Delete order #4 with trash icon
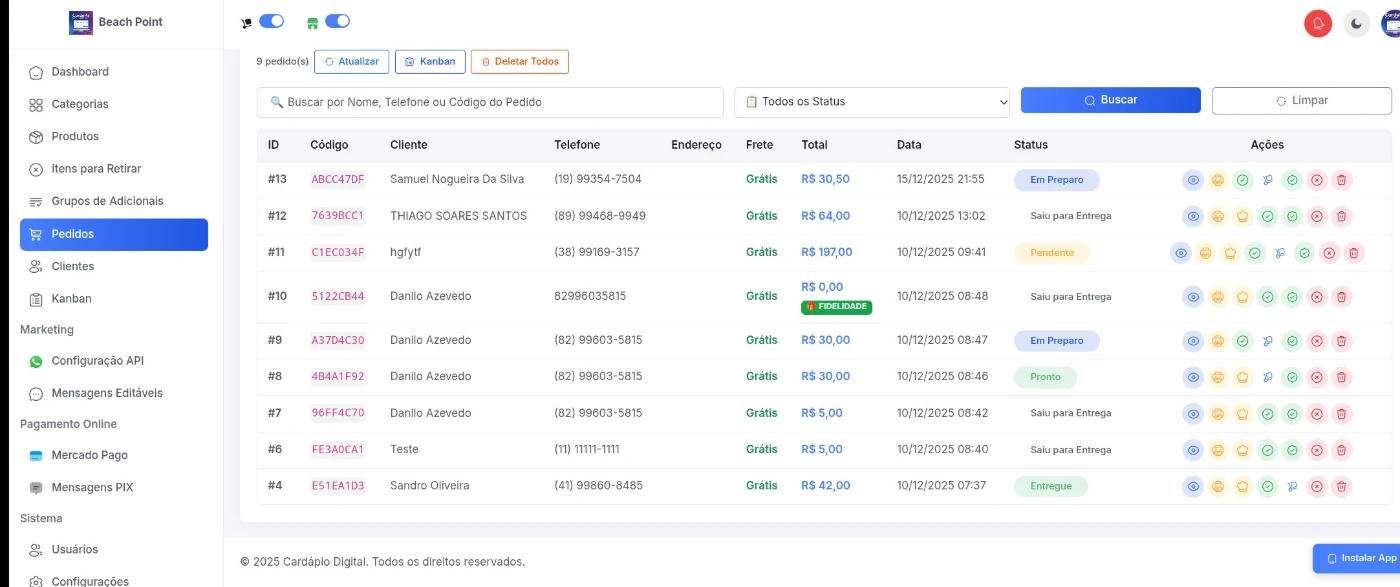1400x587 pixels. coord(1342,486)
